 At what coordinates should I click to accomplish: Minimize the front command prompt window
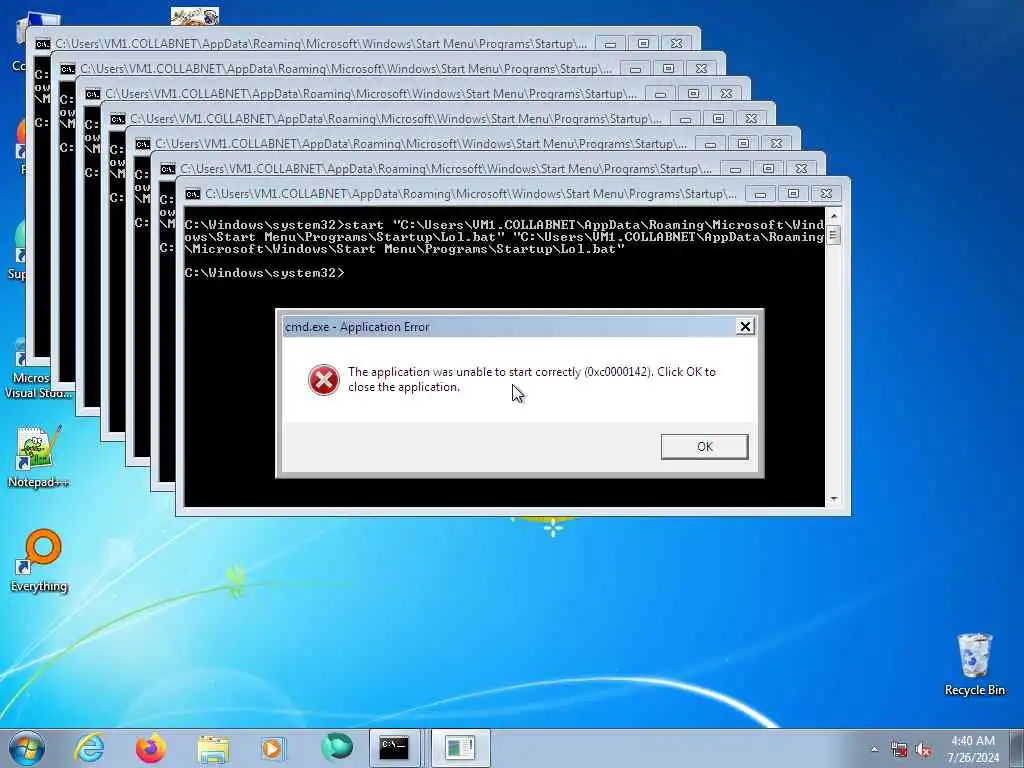(x=760, y=194)
